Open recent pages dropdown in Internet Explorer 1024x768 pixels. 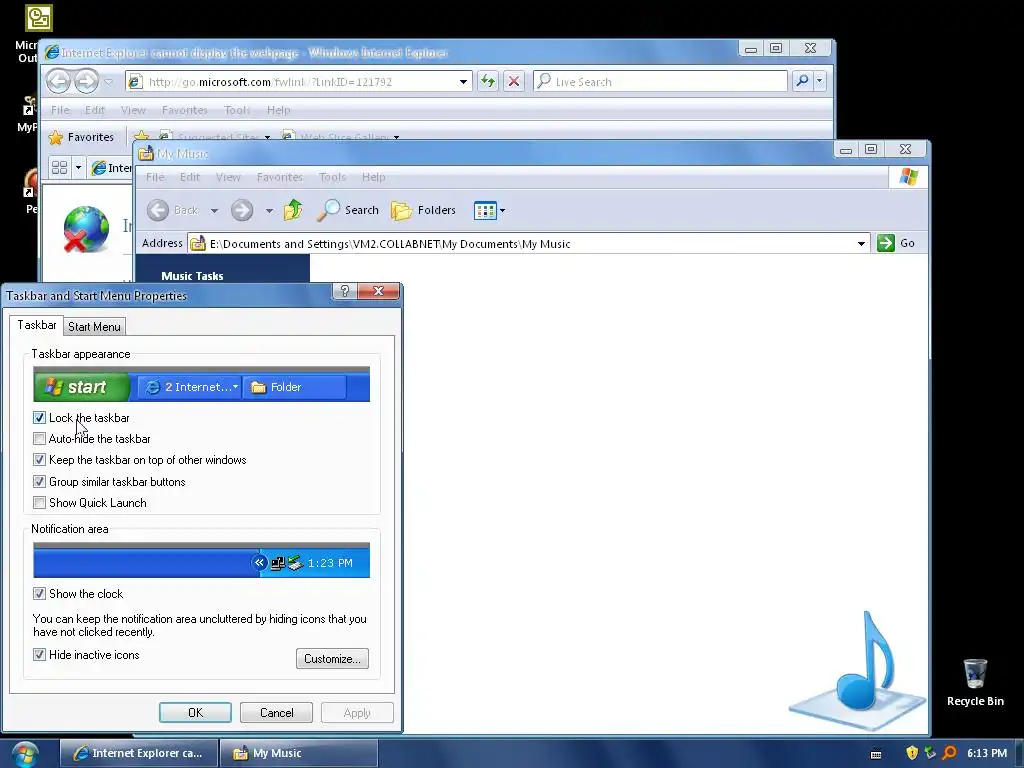click(x=108, y=82)
